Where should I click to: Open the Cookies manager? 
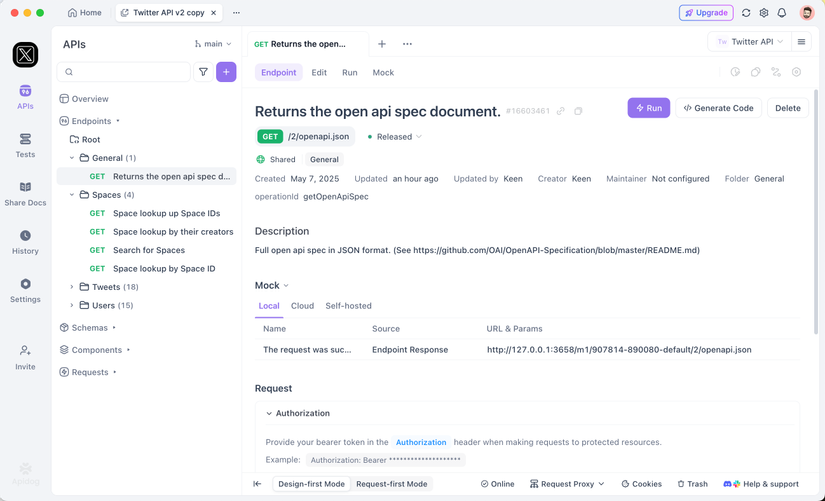tap(641, 484)
